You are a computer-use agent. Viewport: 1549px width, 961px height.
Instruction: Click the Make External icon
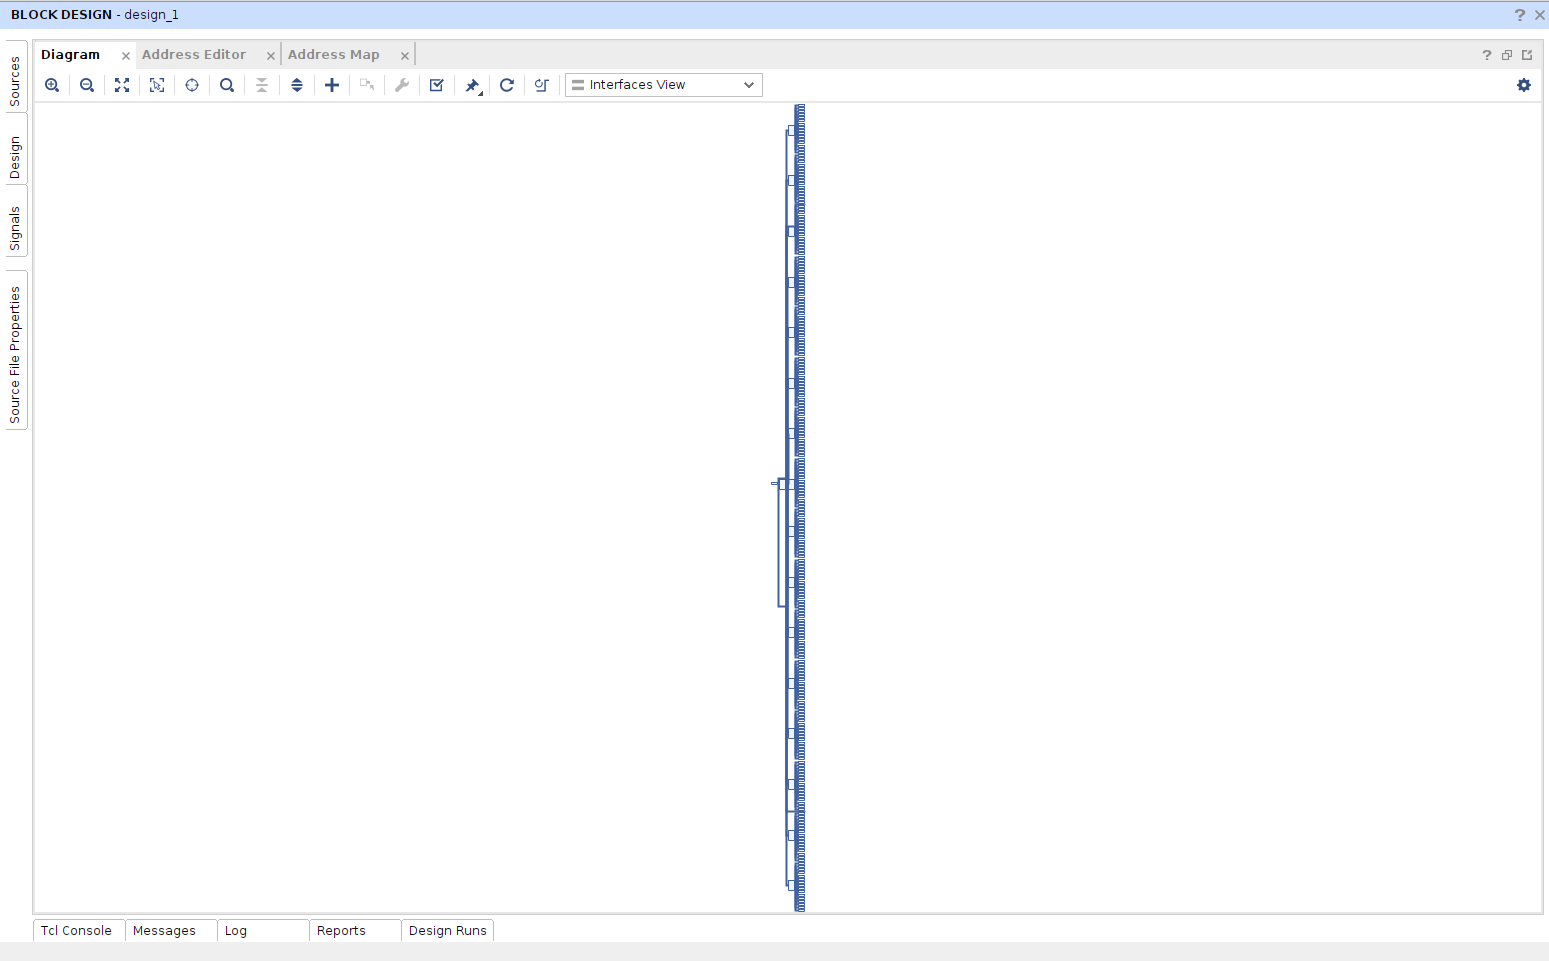pos(367,85)
